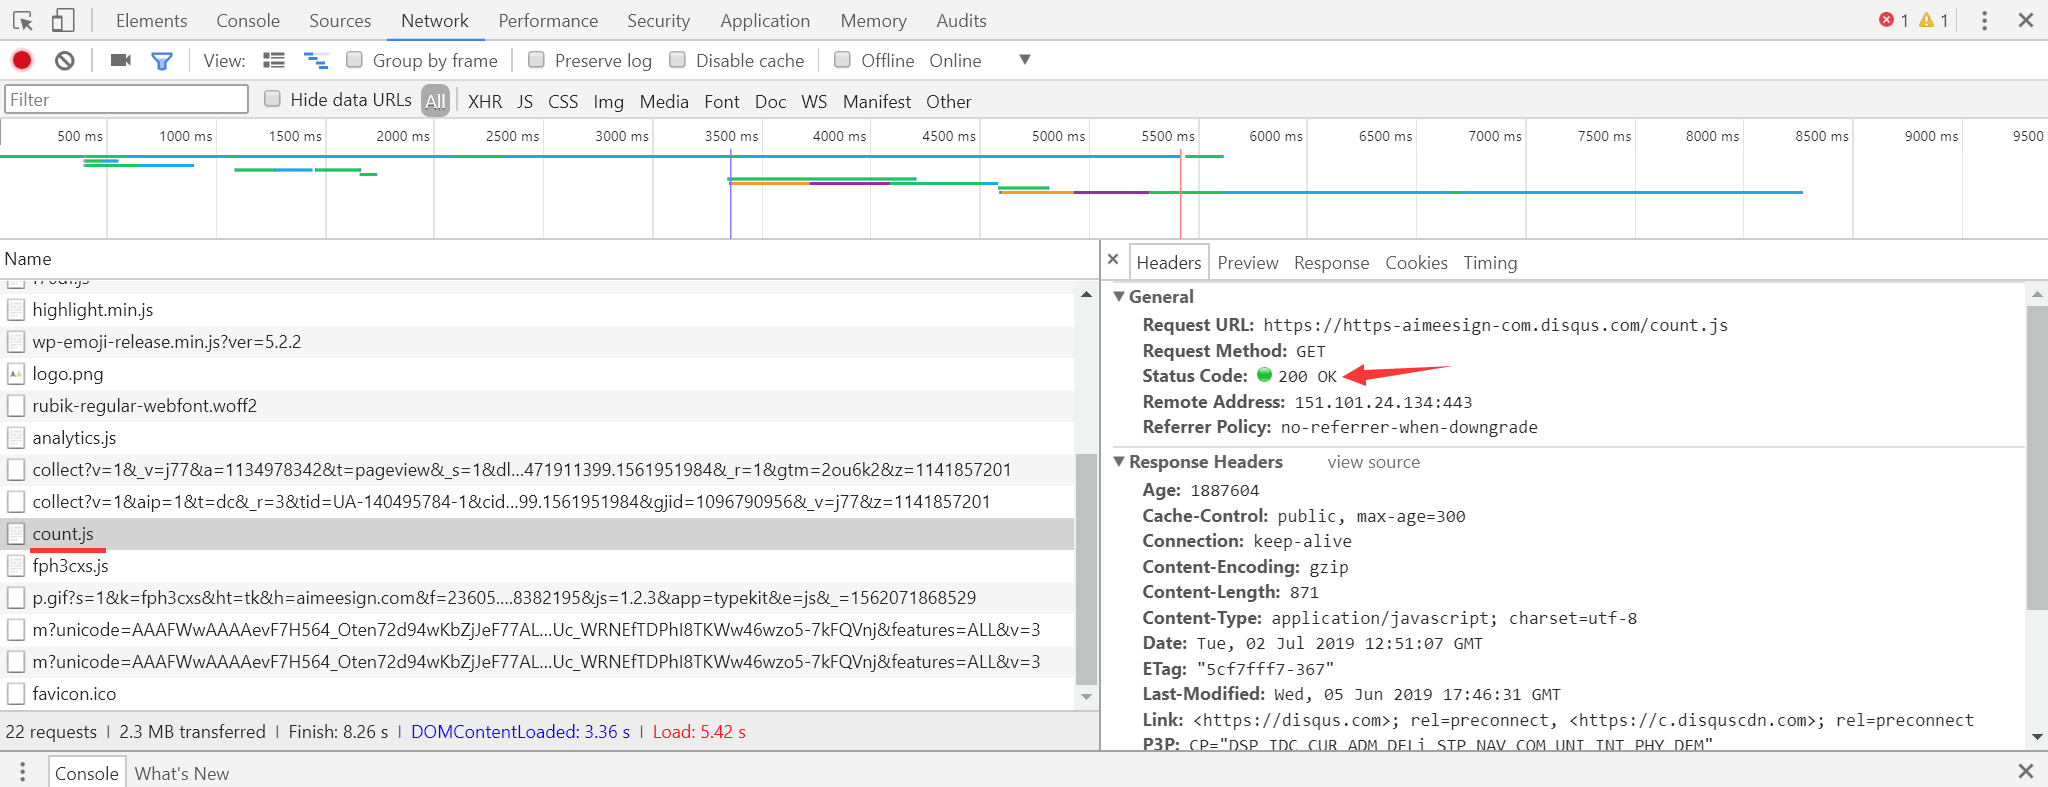Tick the Hide data URLs checkbox
The image size is (2048, 787).
coord(272,99)
